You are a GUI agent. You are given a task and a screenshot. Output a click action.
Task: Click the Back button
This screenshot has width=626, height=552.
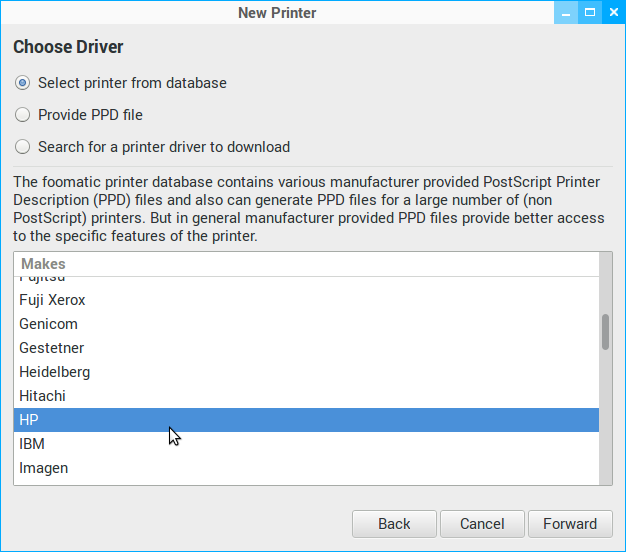point(394,524)
